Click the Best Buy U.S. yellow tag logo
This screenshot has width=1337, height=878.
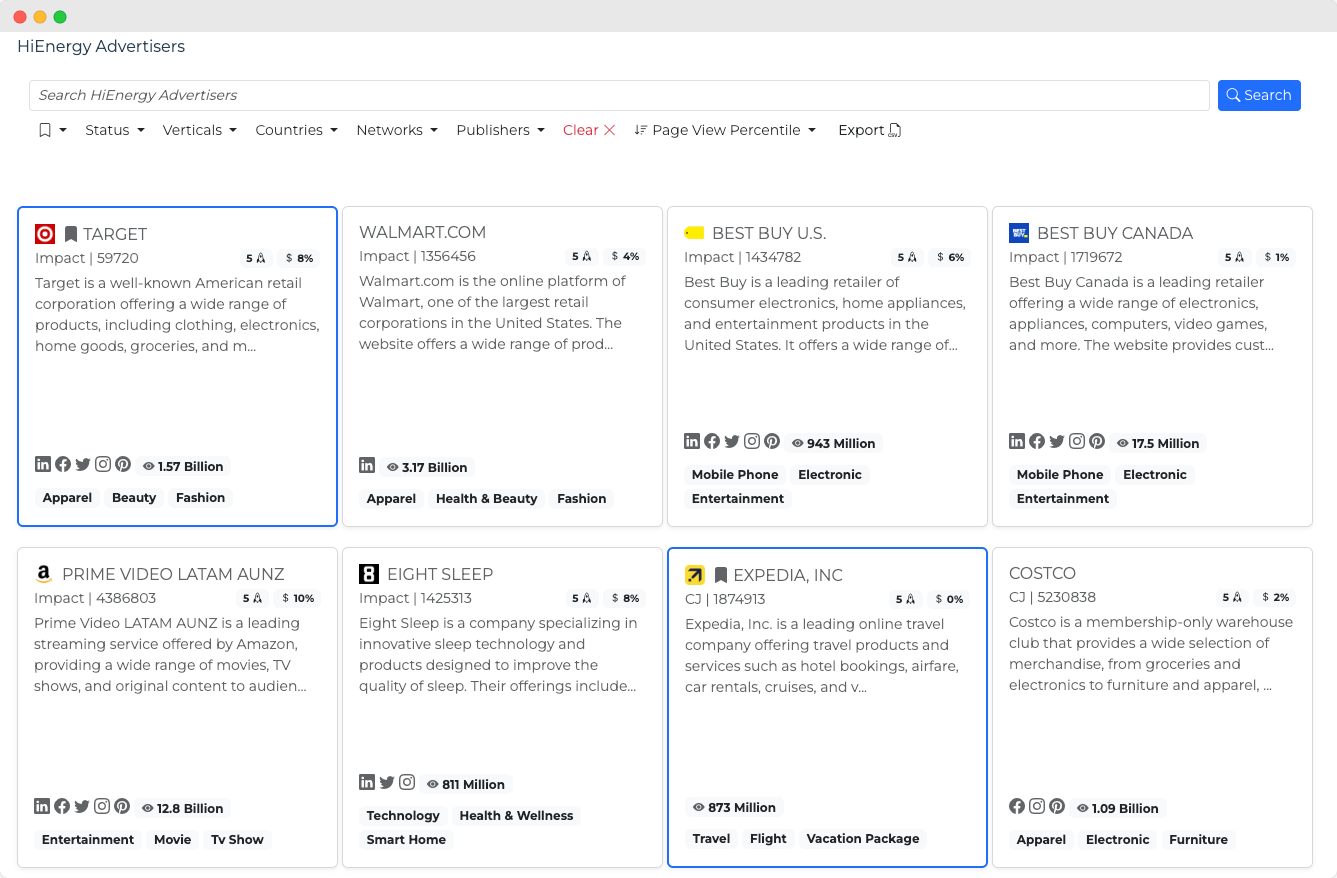(x=694, y=233)
